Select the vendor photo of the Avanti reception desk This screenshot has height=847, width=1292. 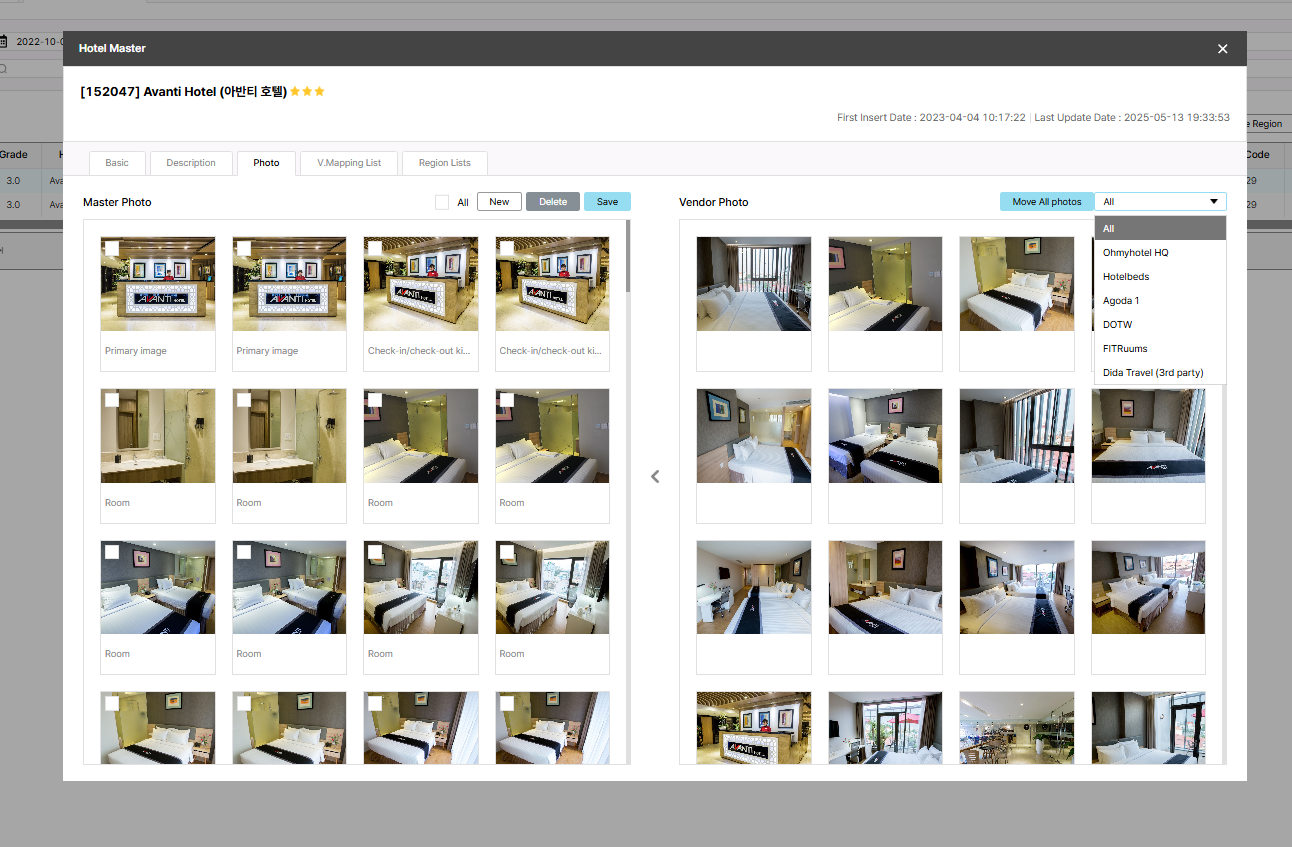coord(754,728)
